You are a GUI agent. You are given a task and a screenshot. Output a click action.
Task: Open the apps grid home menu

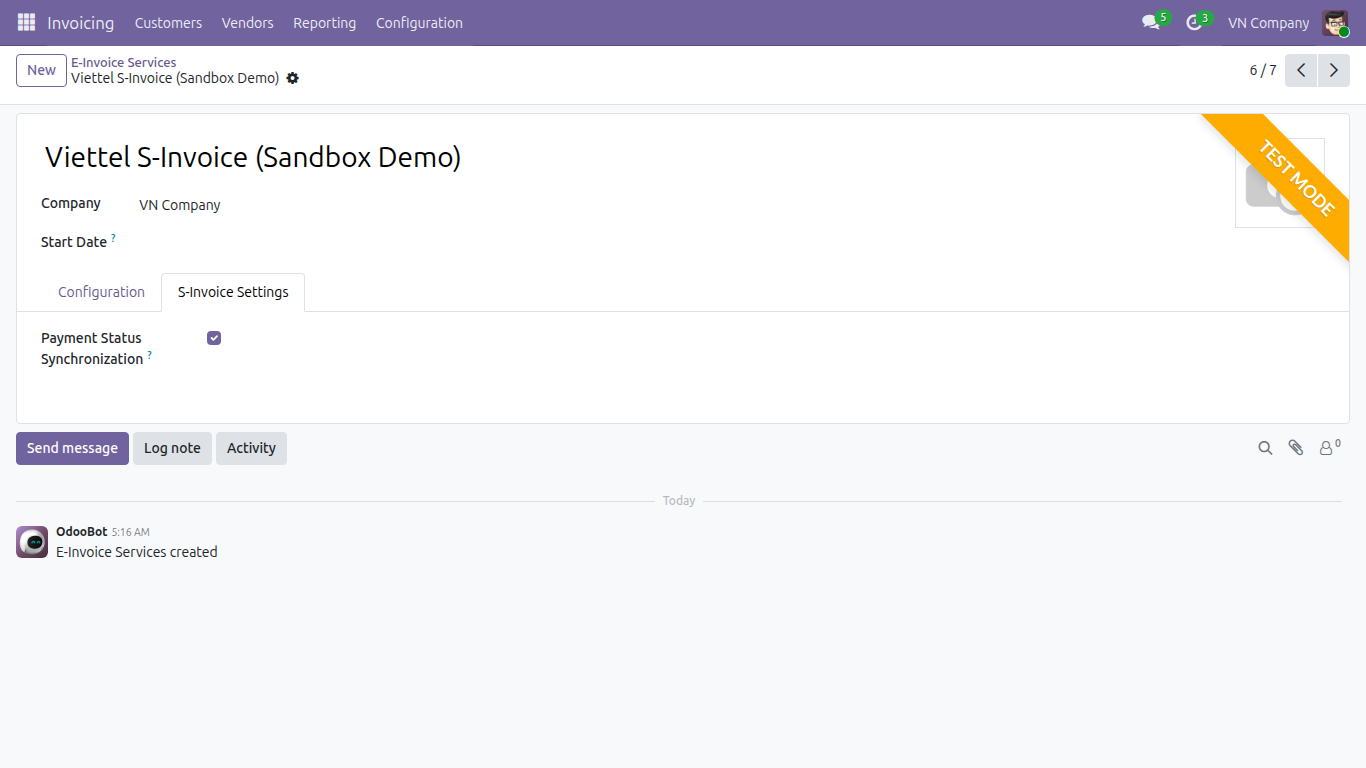tap(26, 22)
